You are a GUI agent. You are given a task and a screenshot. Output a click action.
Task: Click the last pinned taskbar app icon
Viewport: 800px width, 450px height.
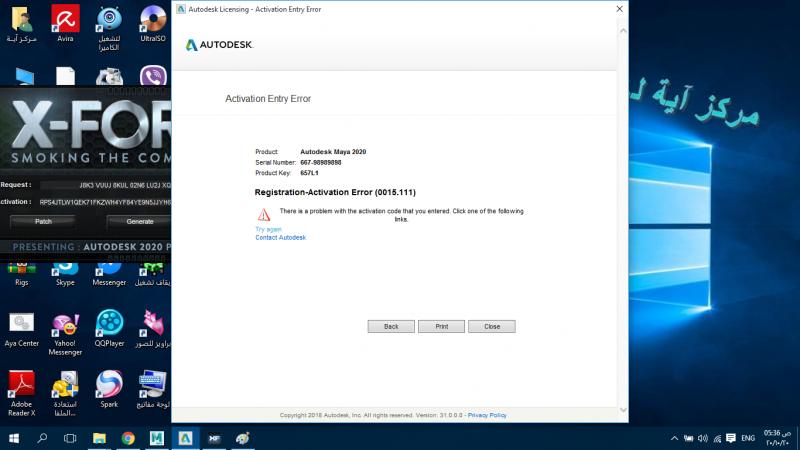click(x=243, y=438)
